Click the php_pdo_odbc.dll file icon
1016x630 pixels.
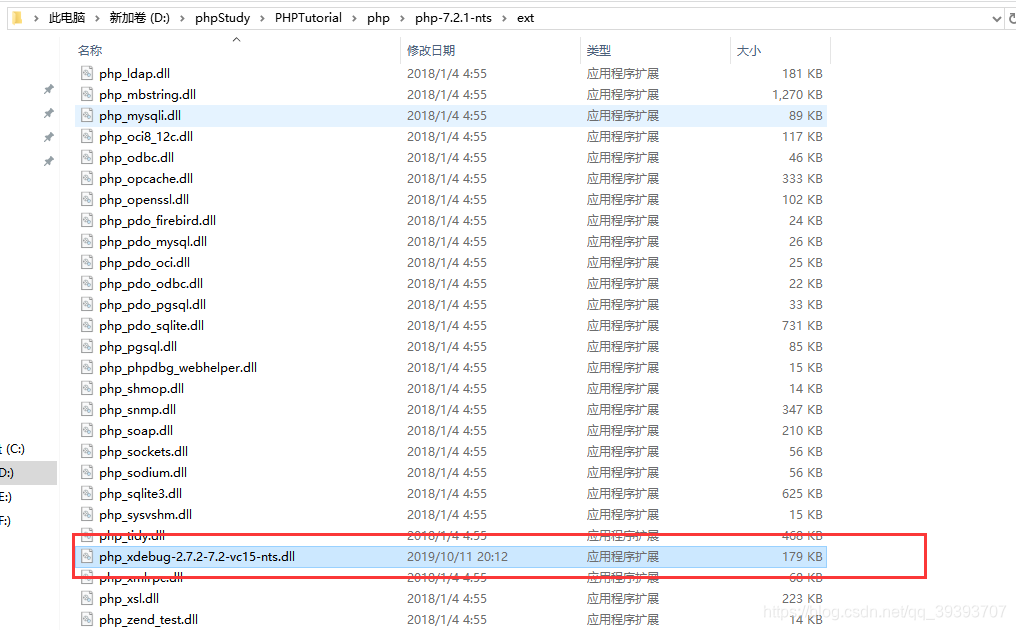87,283
